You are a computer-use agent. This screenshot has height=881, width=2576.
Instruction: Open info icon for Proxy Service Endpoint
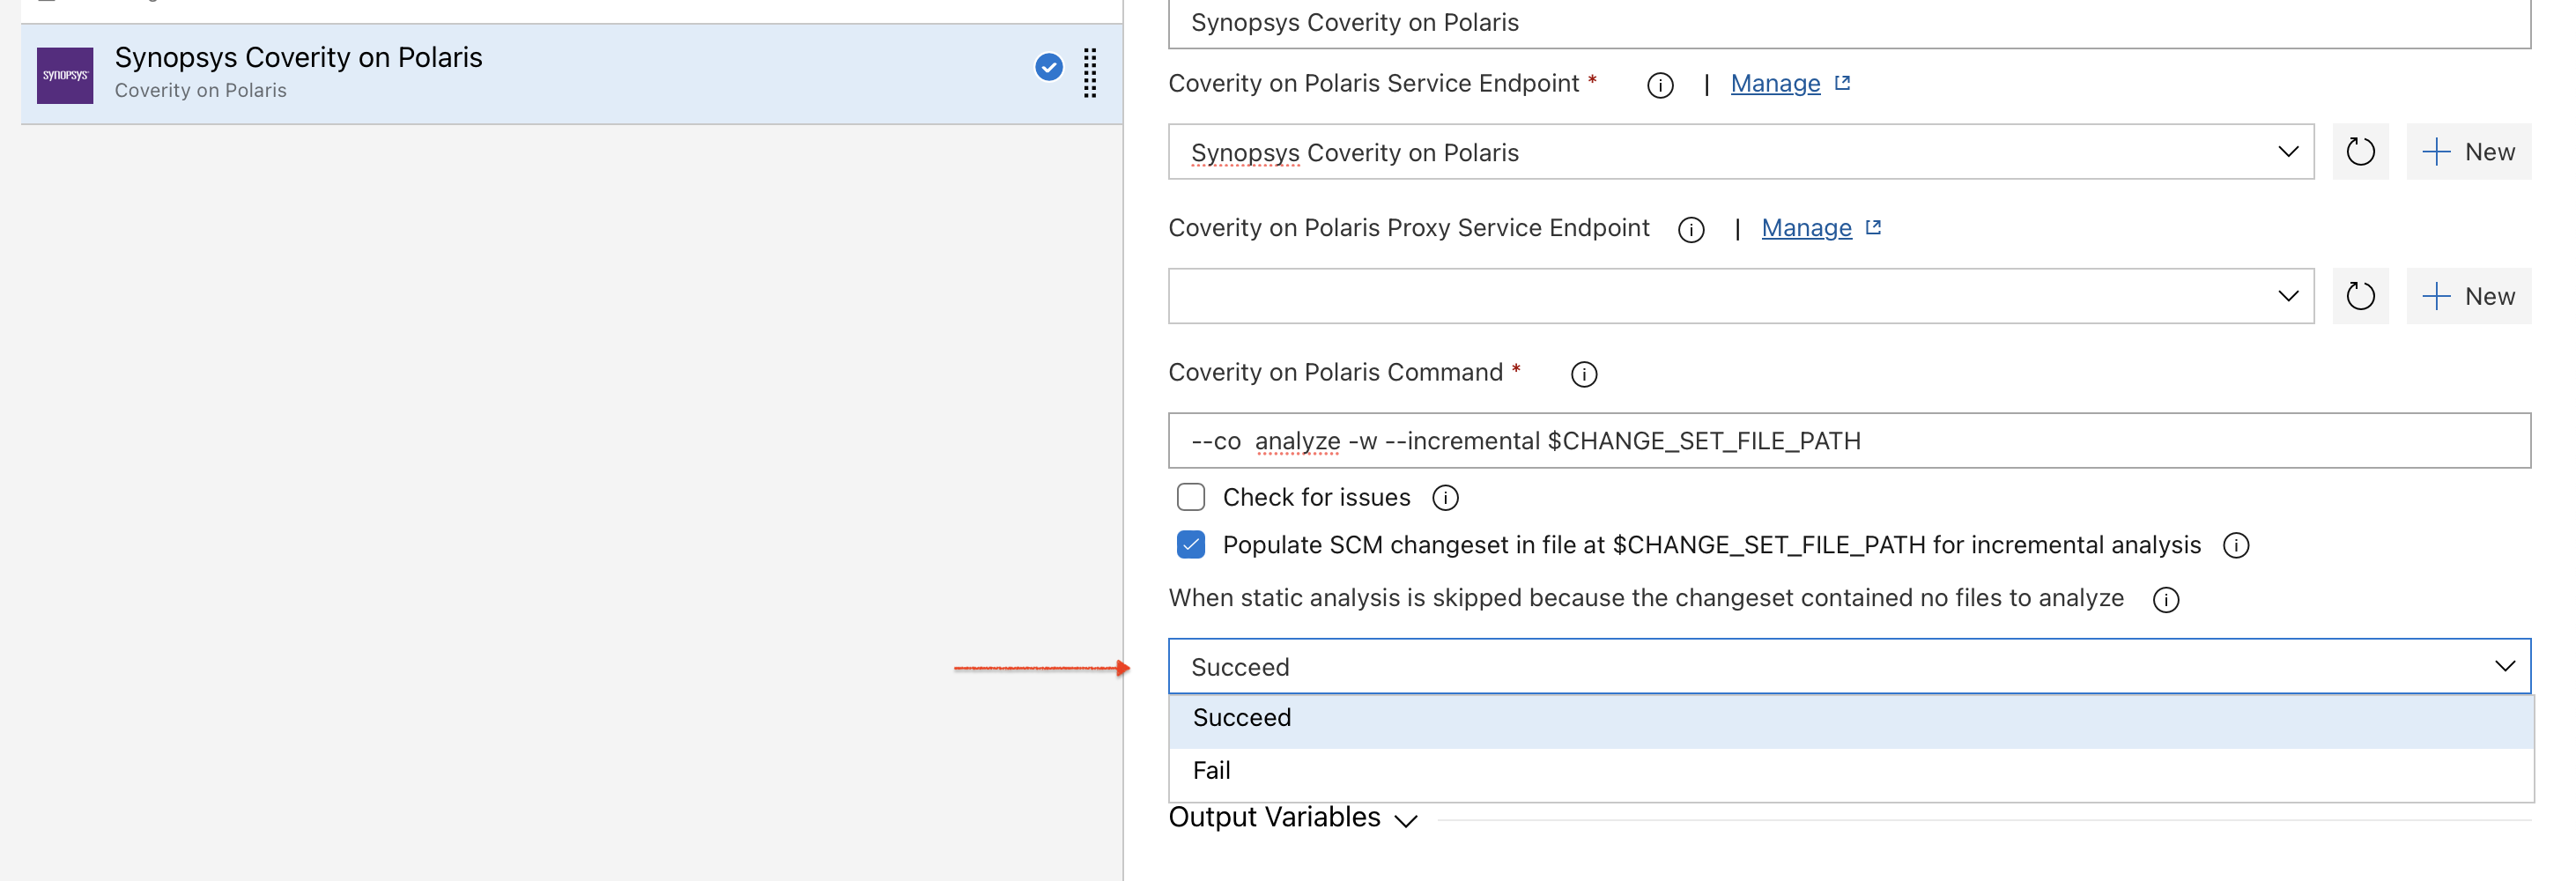click(1691, 230)
